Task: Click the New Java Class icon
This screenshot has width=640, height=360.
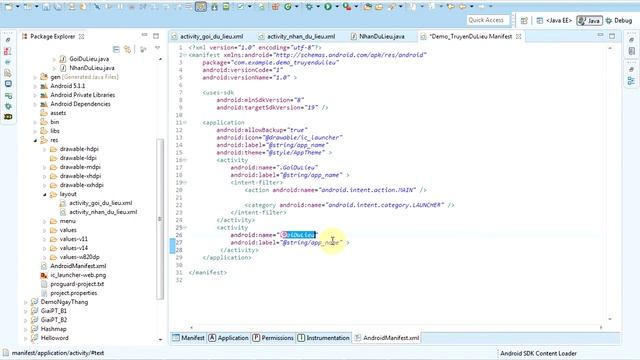Action: click(288, 7)
